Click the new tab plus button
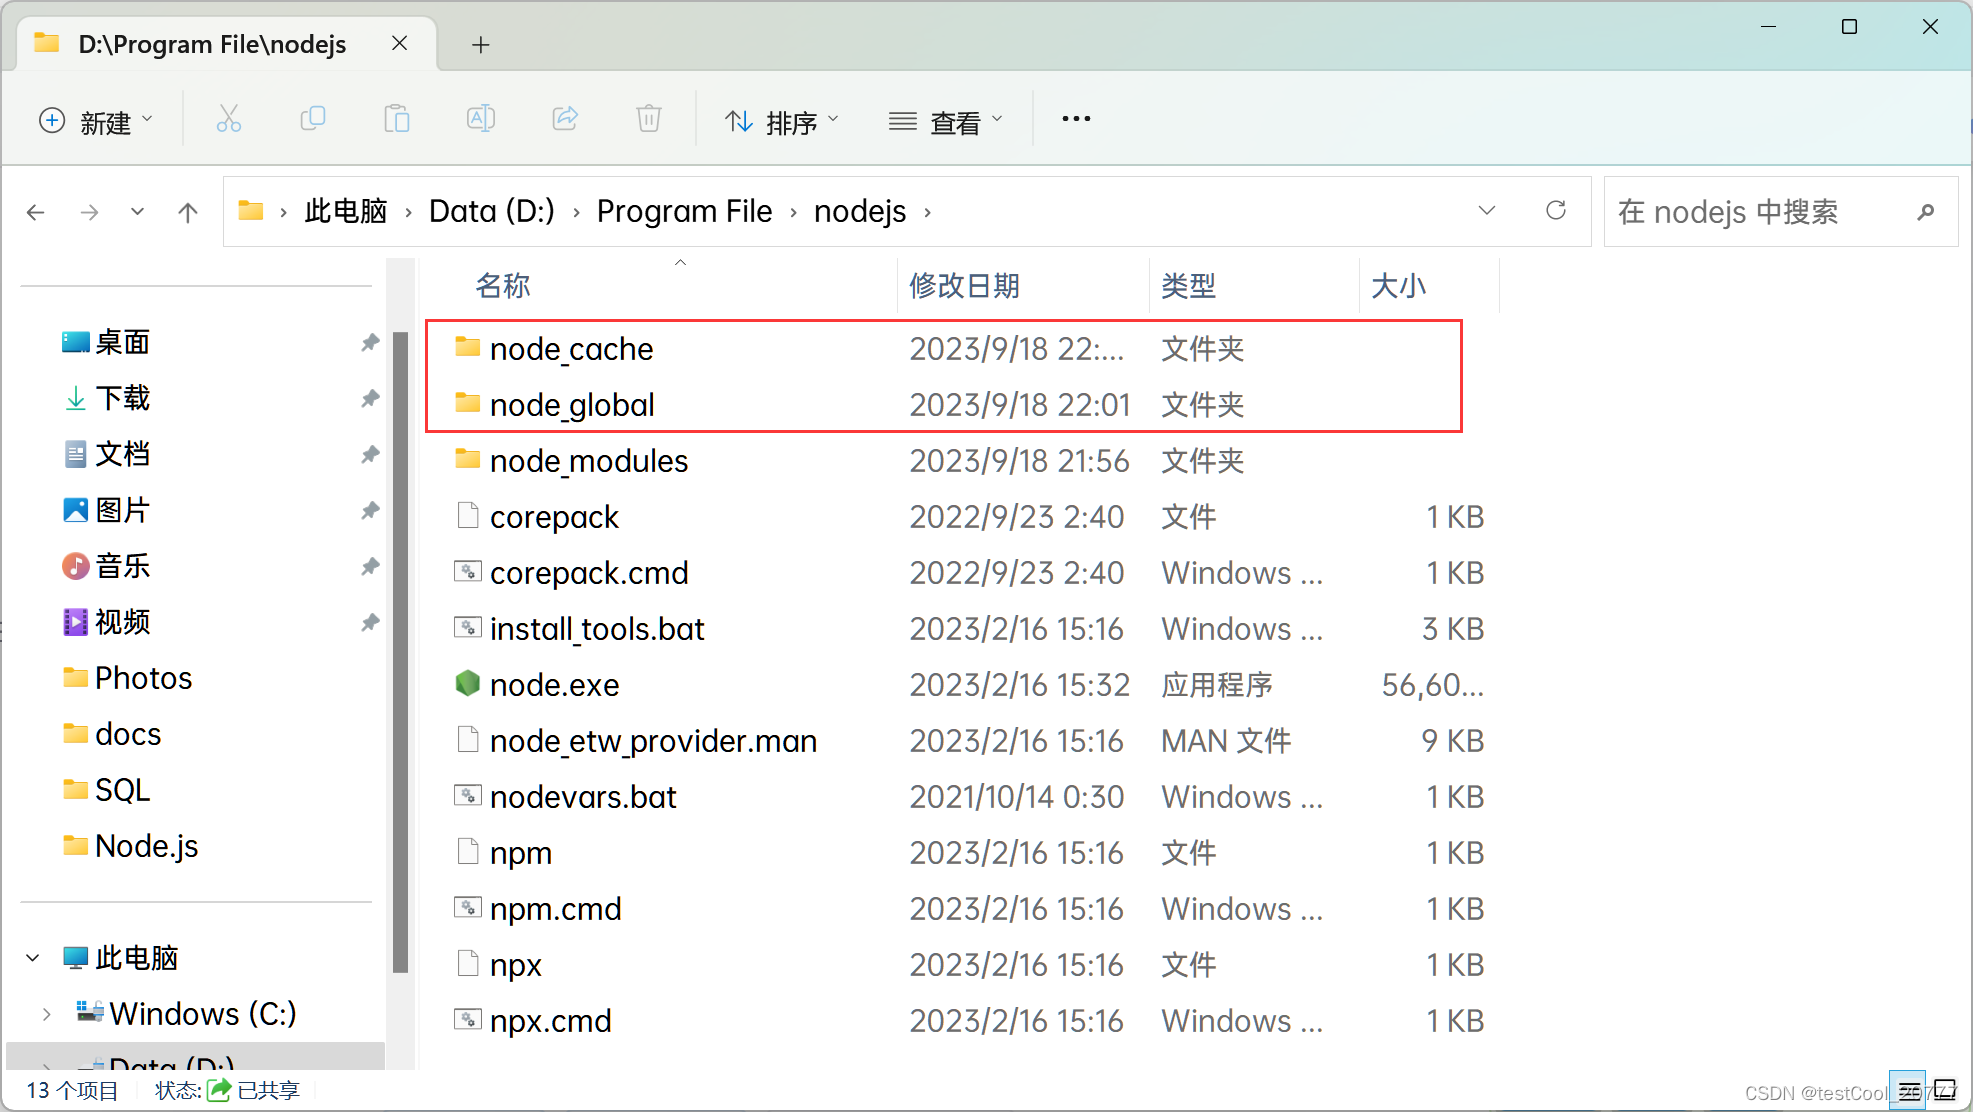 click(x=481, y=44)
